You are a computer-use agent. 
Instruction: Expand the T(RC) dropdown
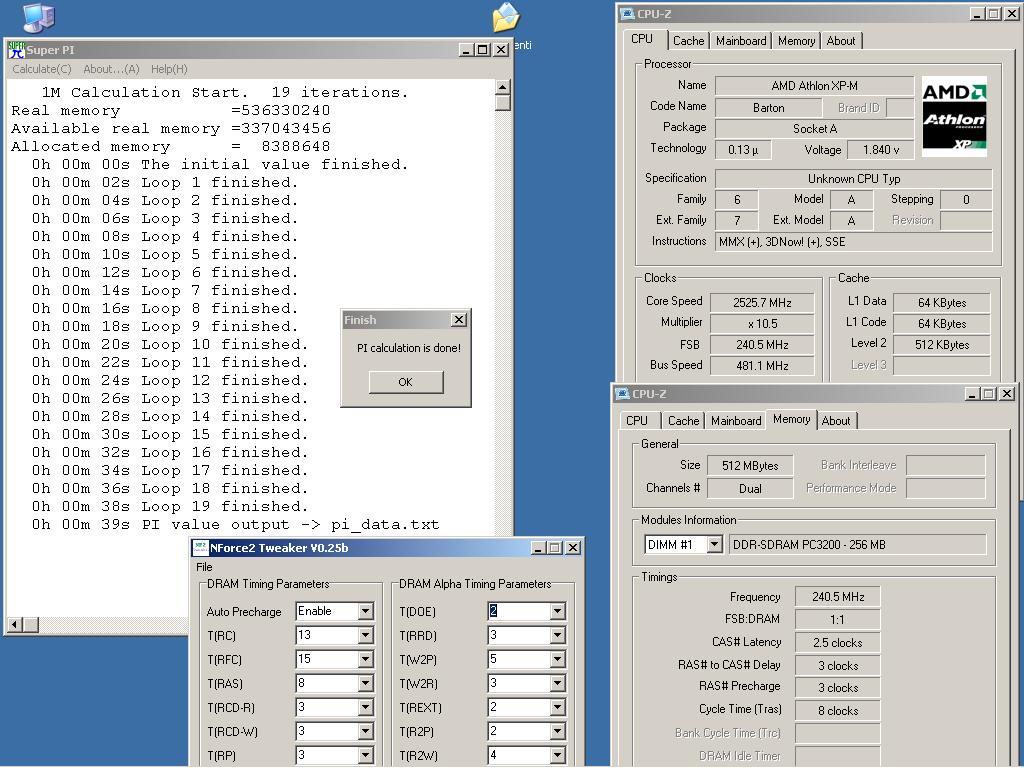366,635
